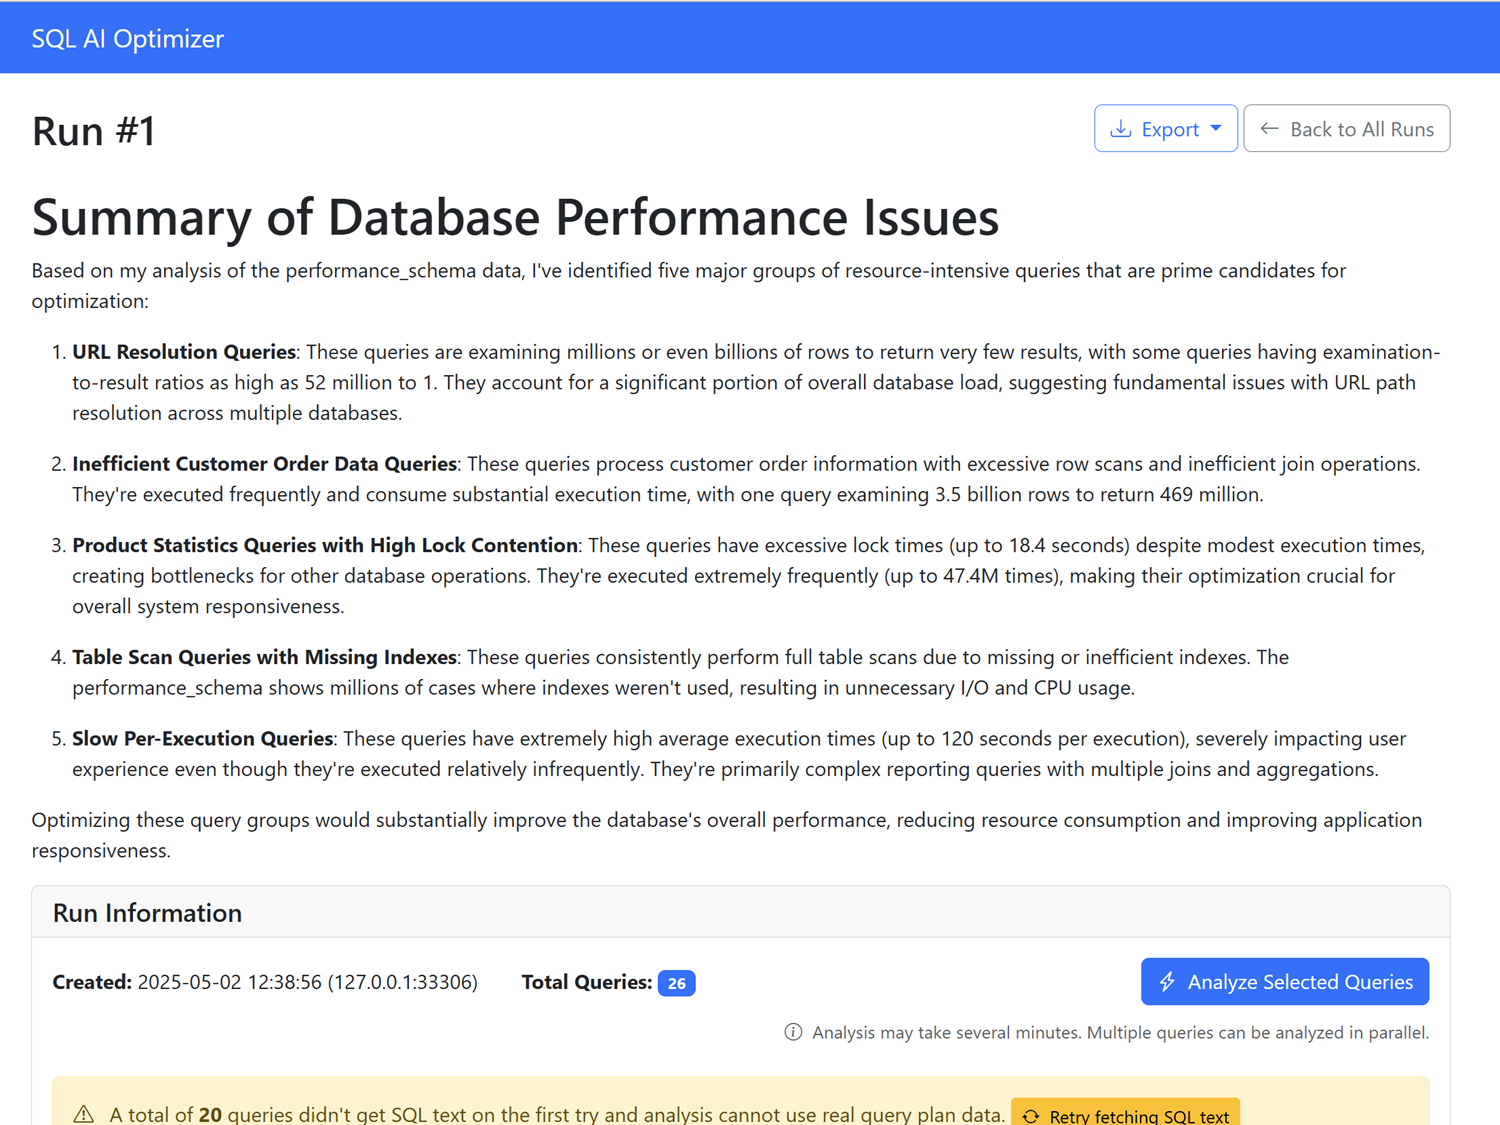This screenshot has width=1500, height=1125.
Task: Open the SQL AI Optimizer home link
Action: click(x=127, y=38)
